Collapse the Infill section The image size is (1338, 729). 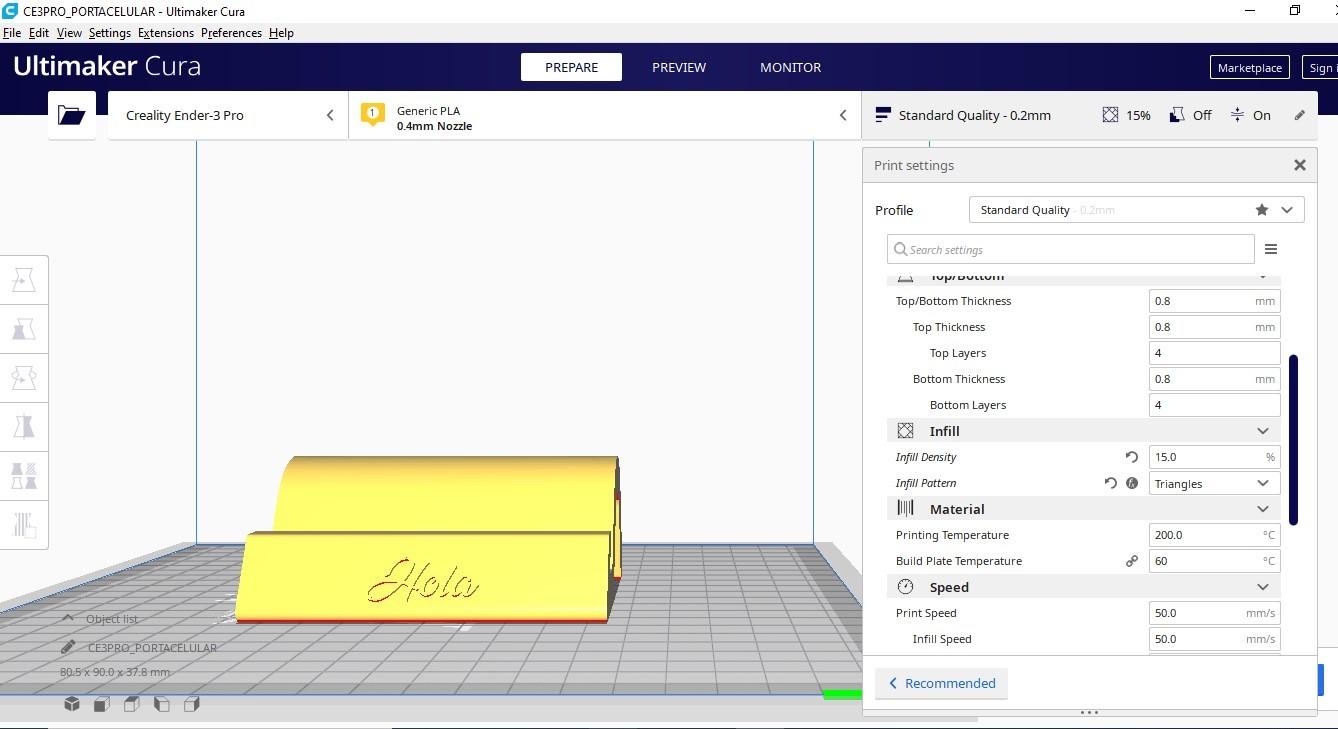[1263, 431]
